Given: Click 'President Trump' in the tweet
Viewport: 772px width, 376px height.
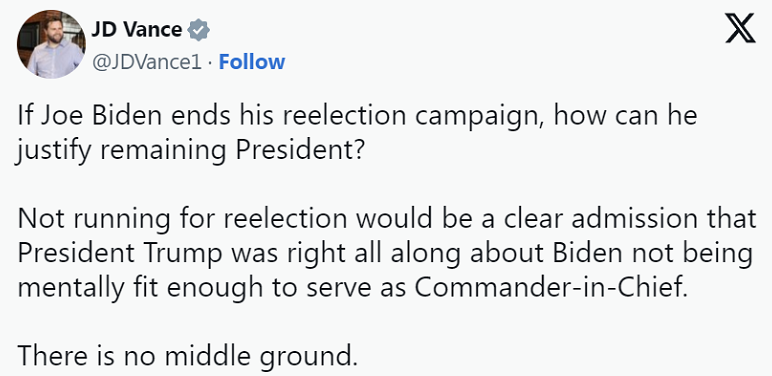Looking at the screenshot, I should click(x=120, y=255).
